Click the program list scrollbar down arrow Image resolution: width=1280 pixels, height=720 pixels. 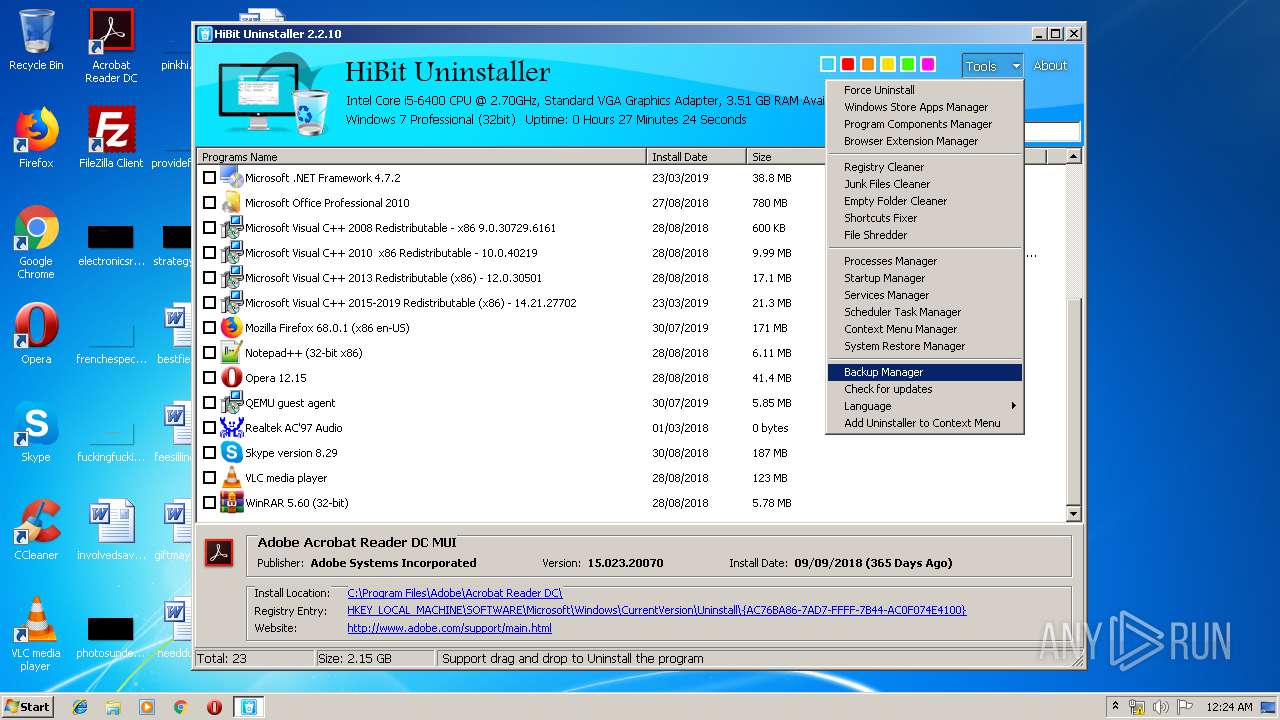1073,513
